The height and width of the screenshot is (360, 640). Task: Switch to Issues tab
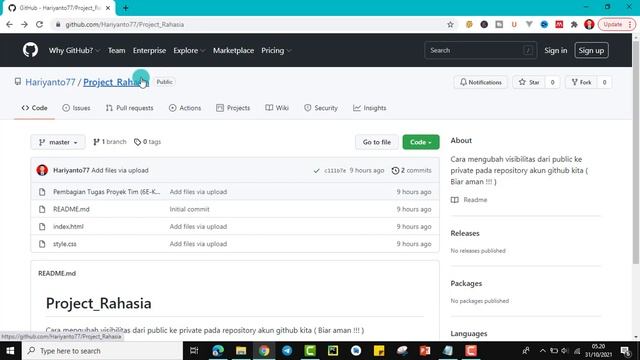tap(76, 108)
